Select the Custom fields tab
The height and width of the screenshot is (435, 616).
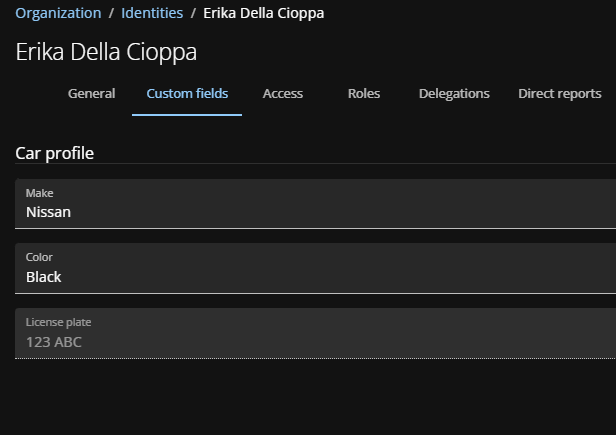[x=187, y=94]
